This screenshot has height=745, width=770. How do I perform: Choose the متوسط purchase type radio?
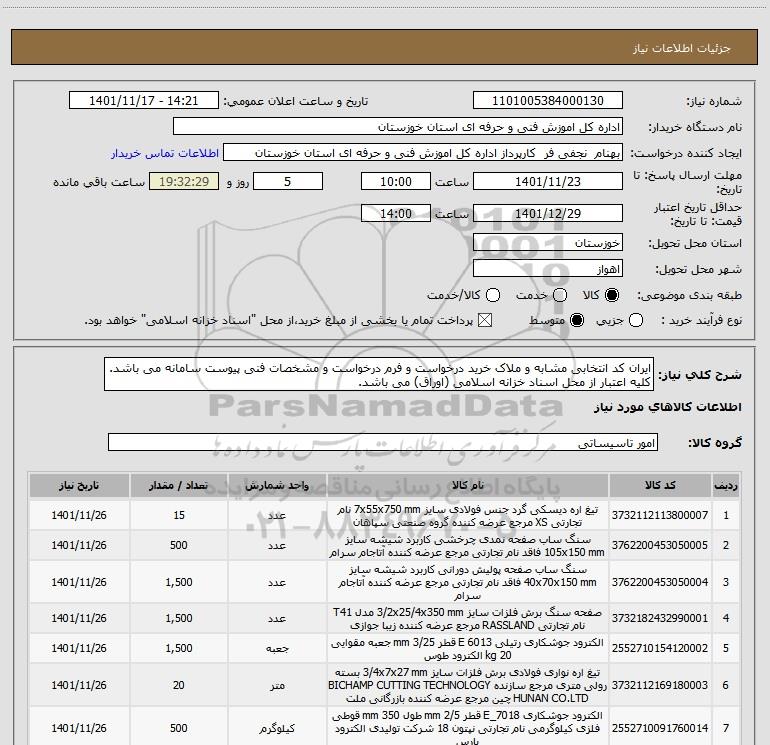[x=577, y=321]
